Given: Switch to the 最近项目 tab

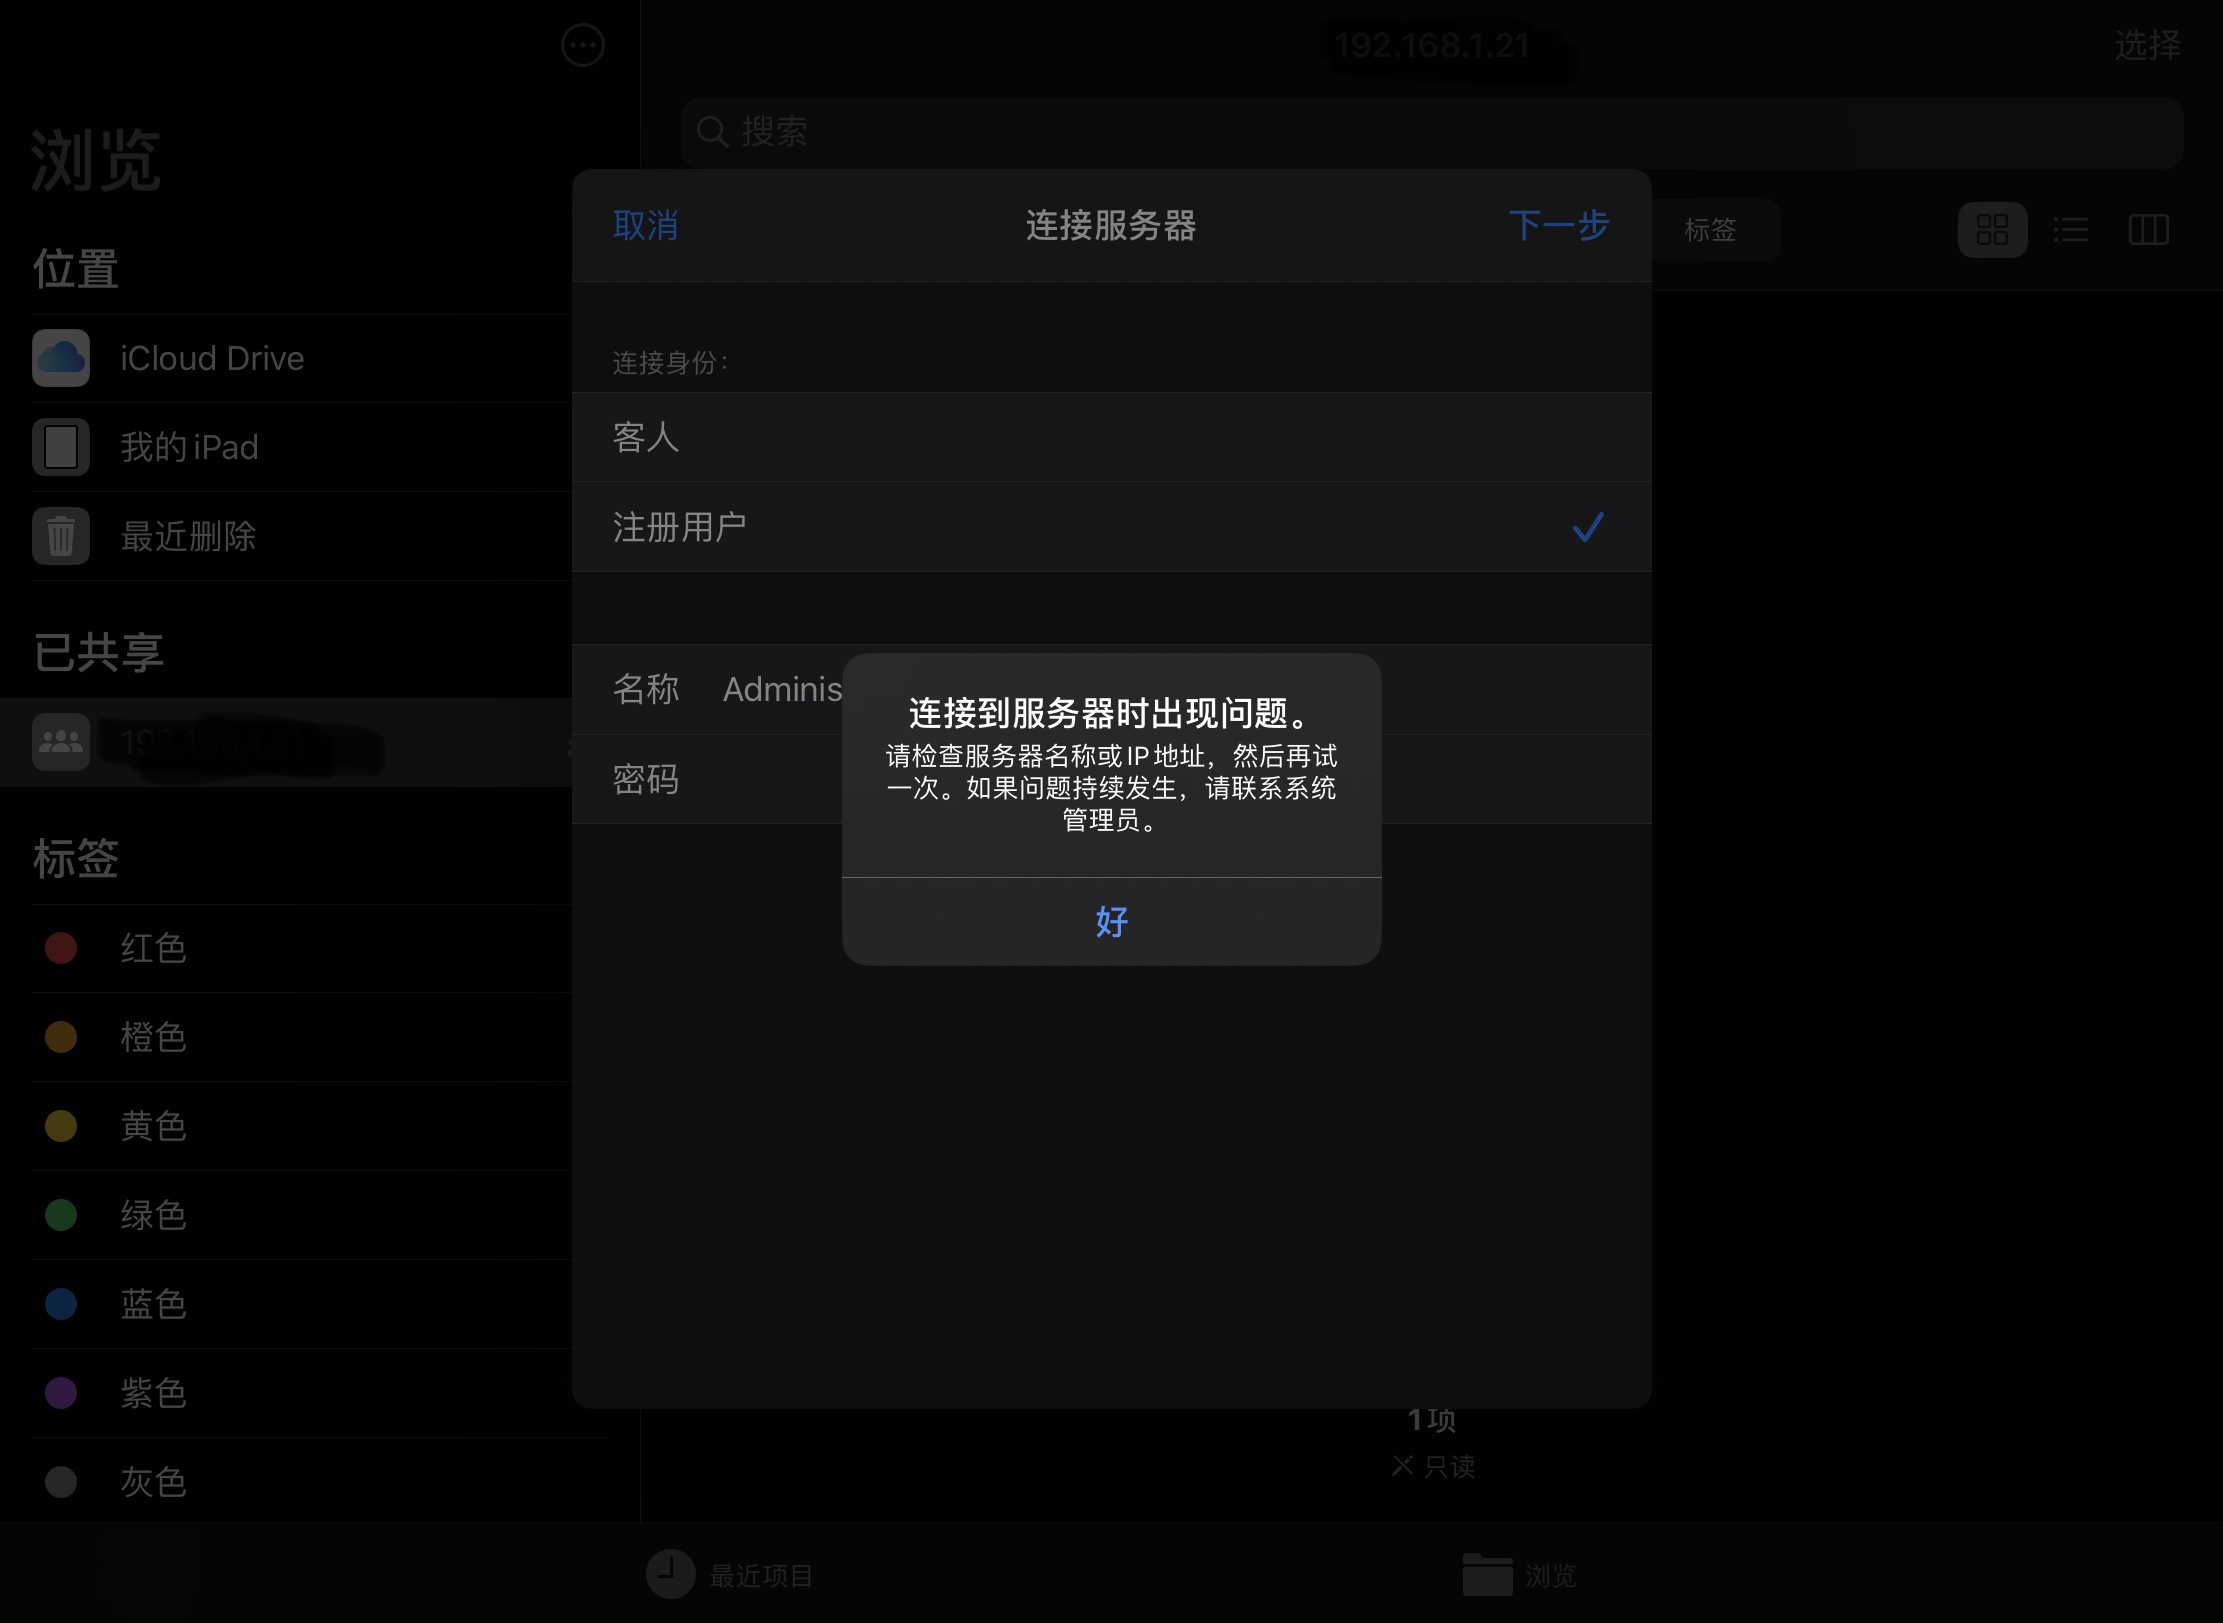Looking at the screenshot, I should 730,1573.
